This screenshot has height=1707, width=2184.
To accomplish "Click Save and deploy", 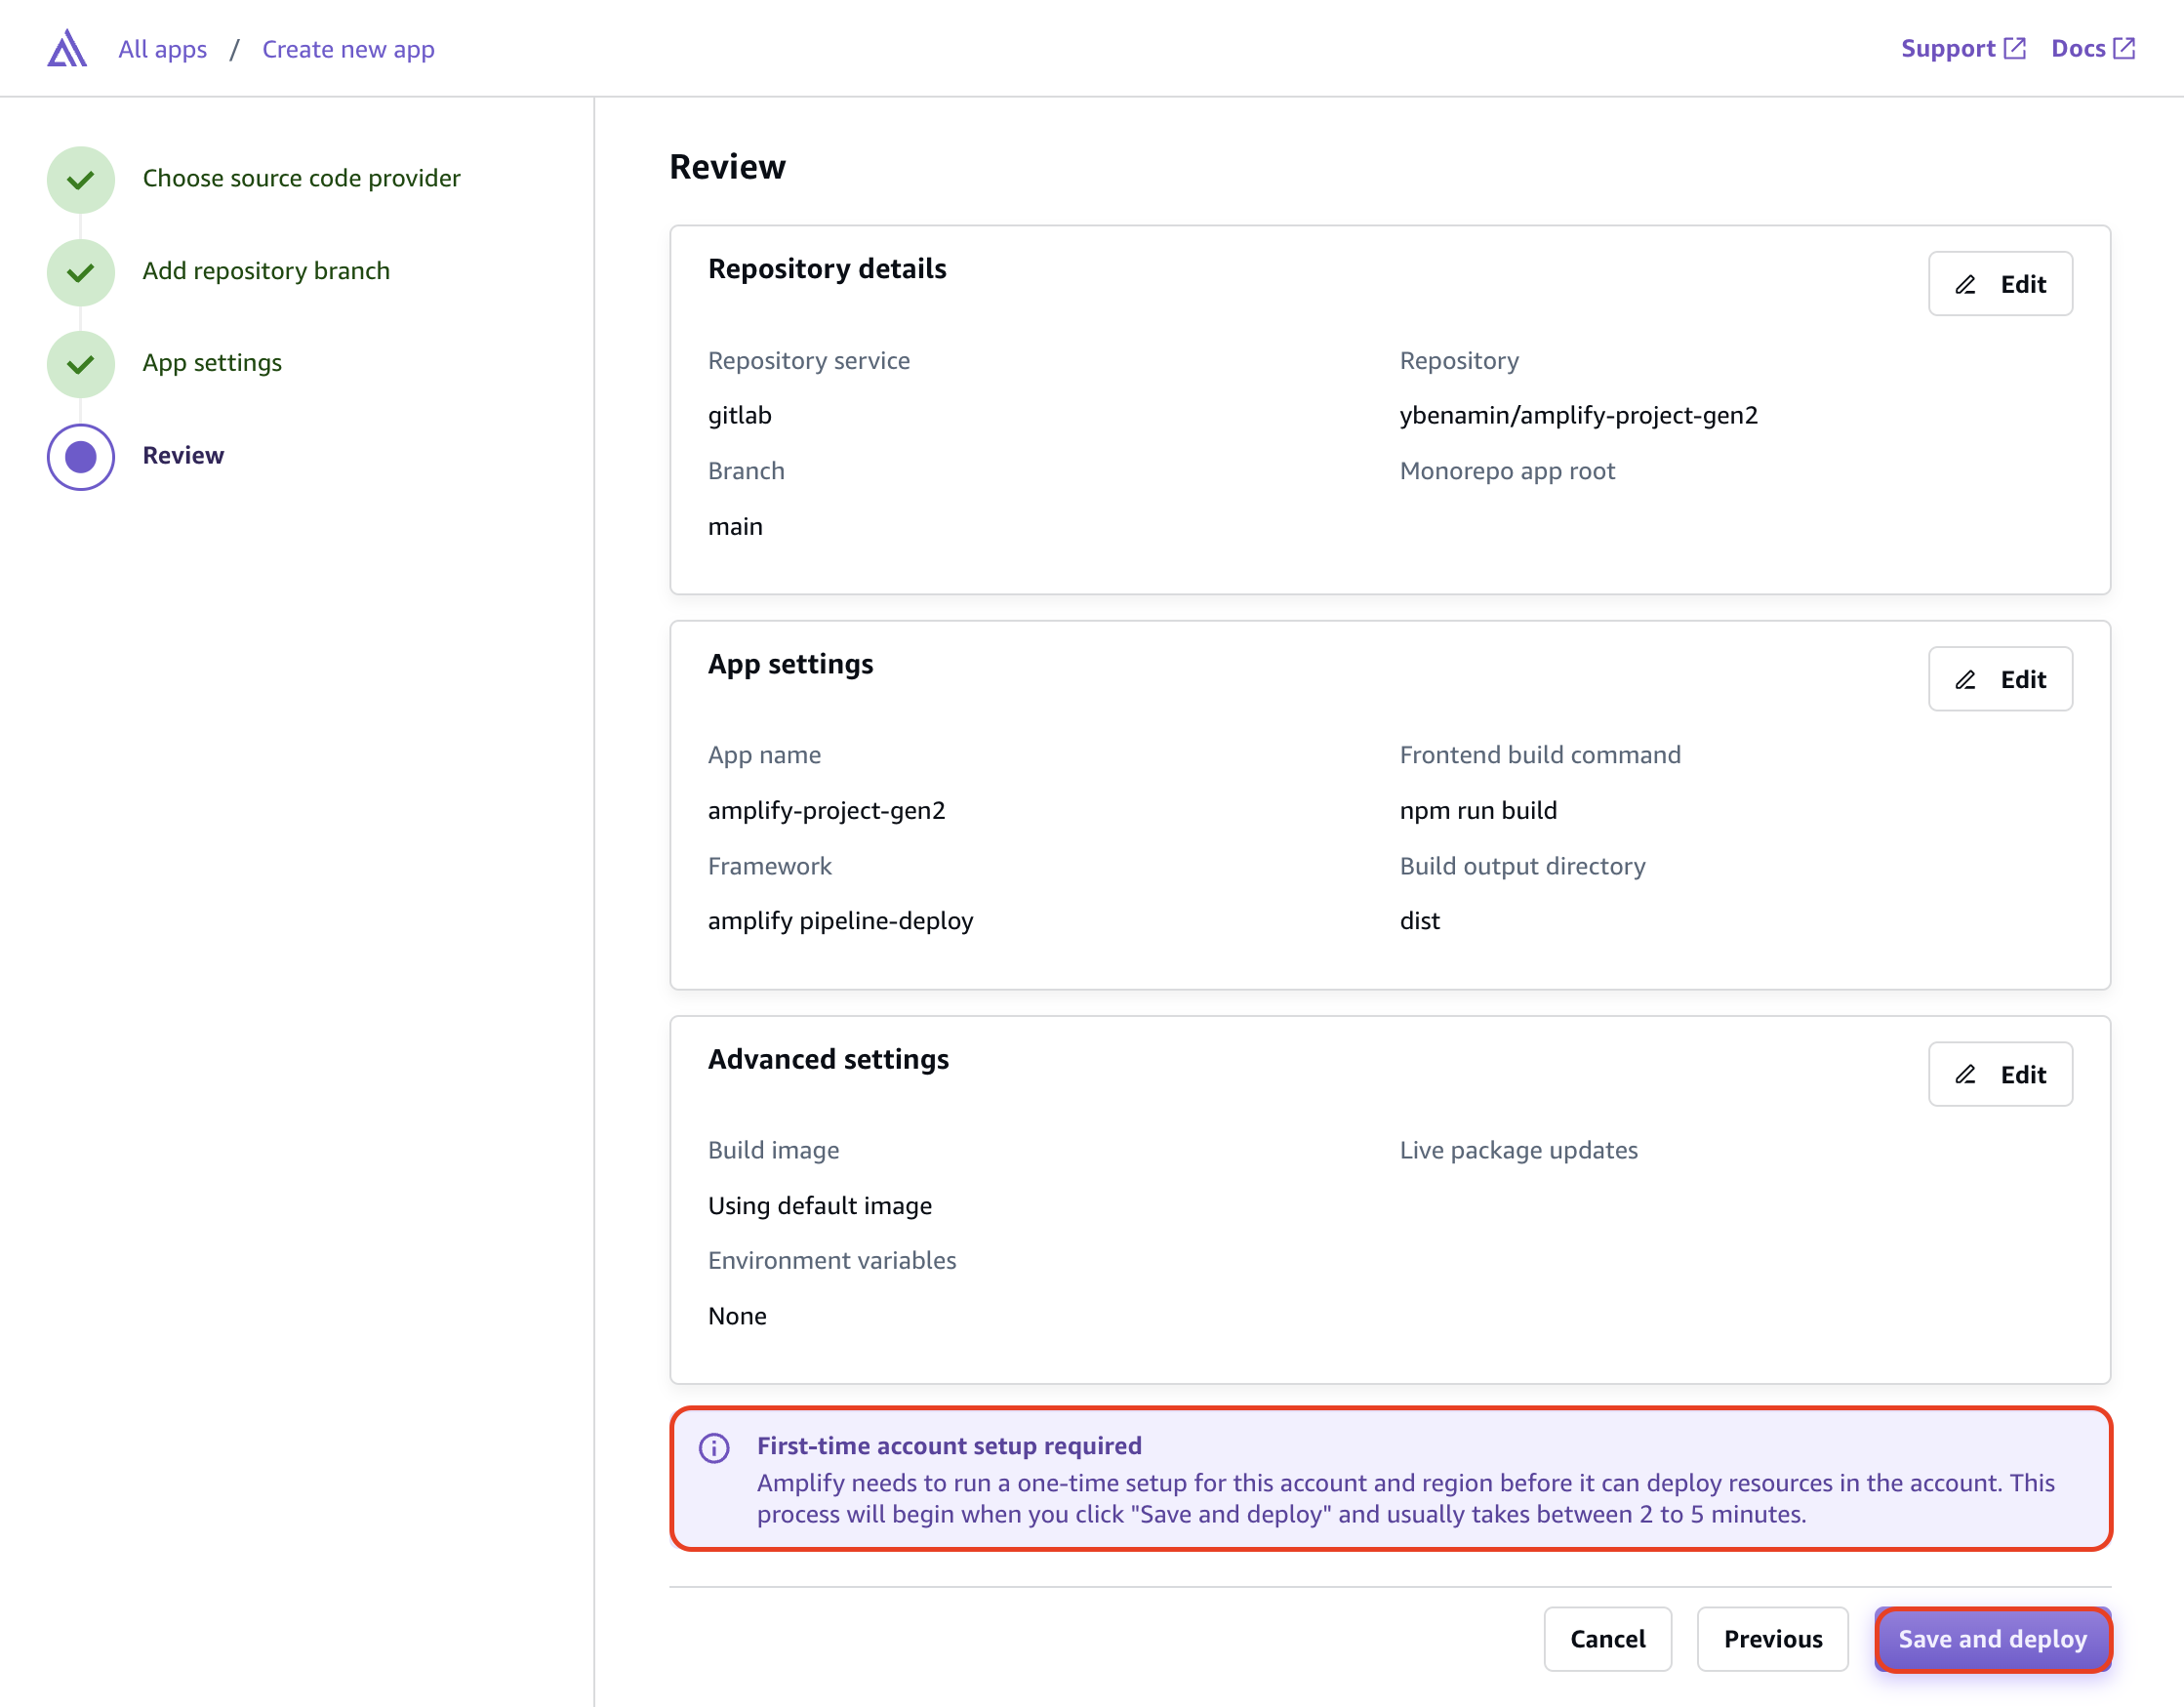I will pos(1992,1639).
